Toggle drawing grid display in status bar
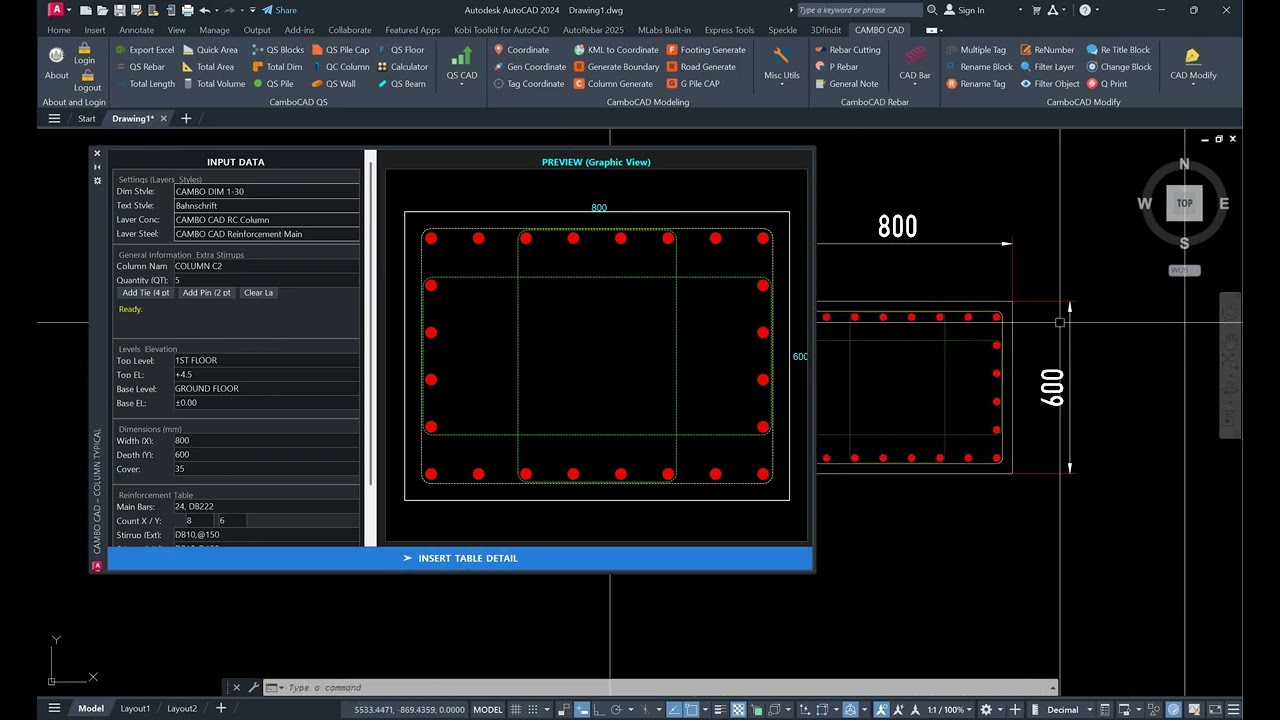Screen dimensions: 1280x720 coord(518,709)
